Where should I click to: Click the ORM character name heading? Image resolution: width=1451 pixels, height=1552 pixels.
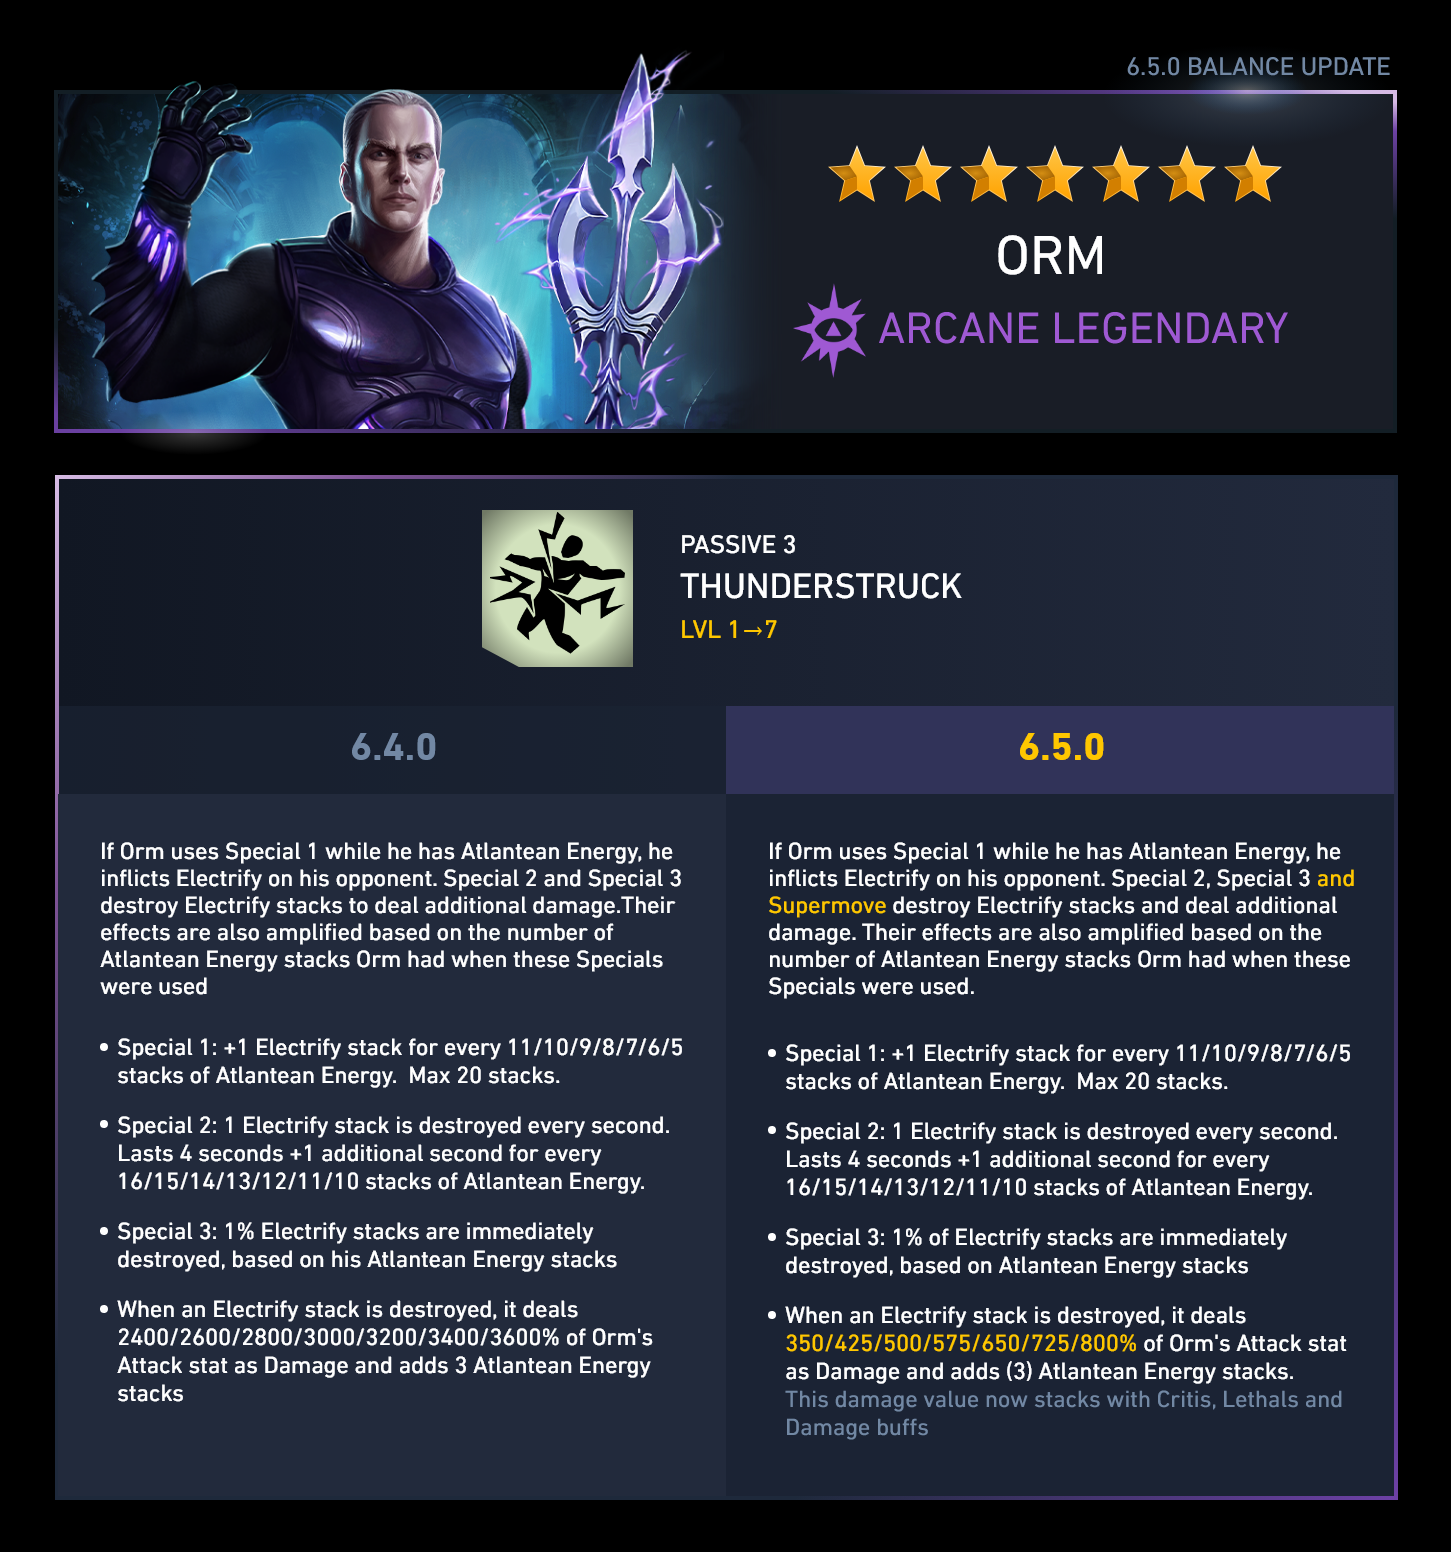pos(1050,256)
